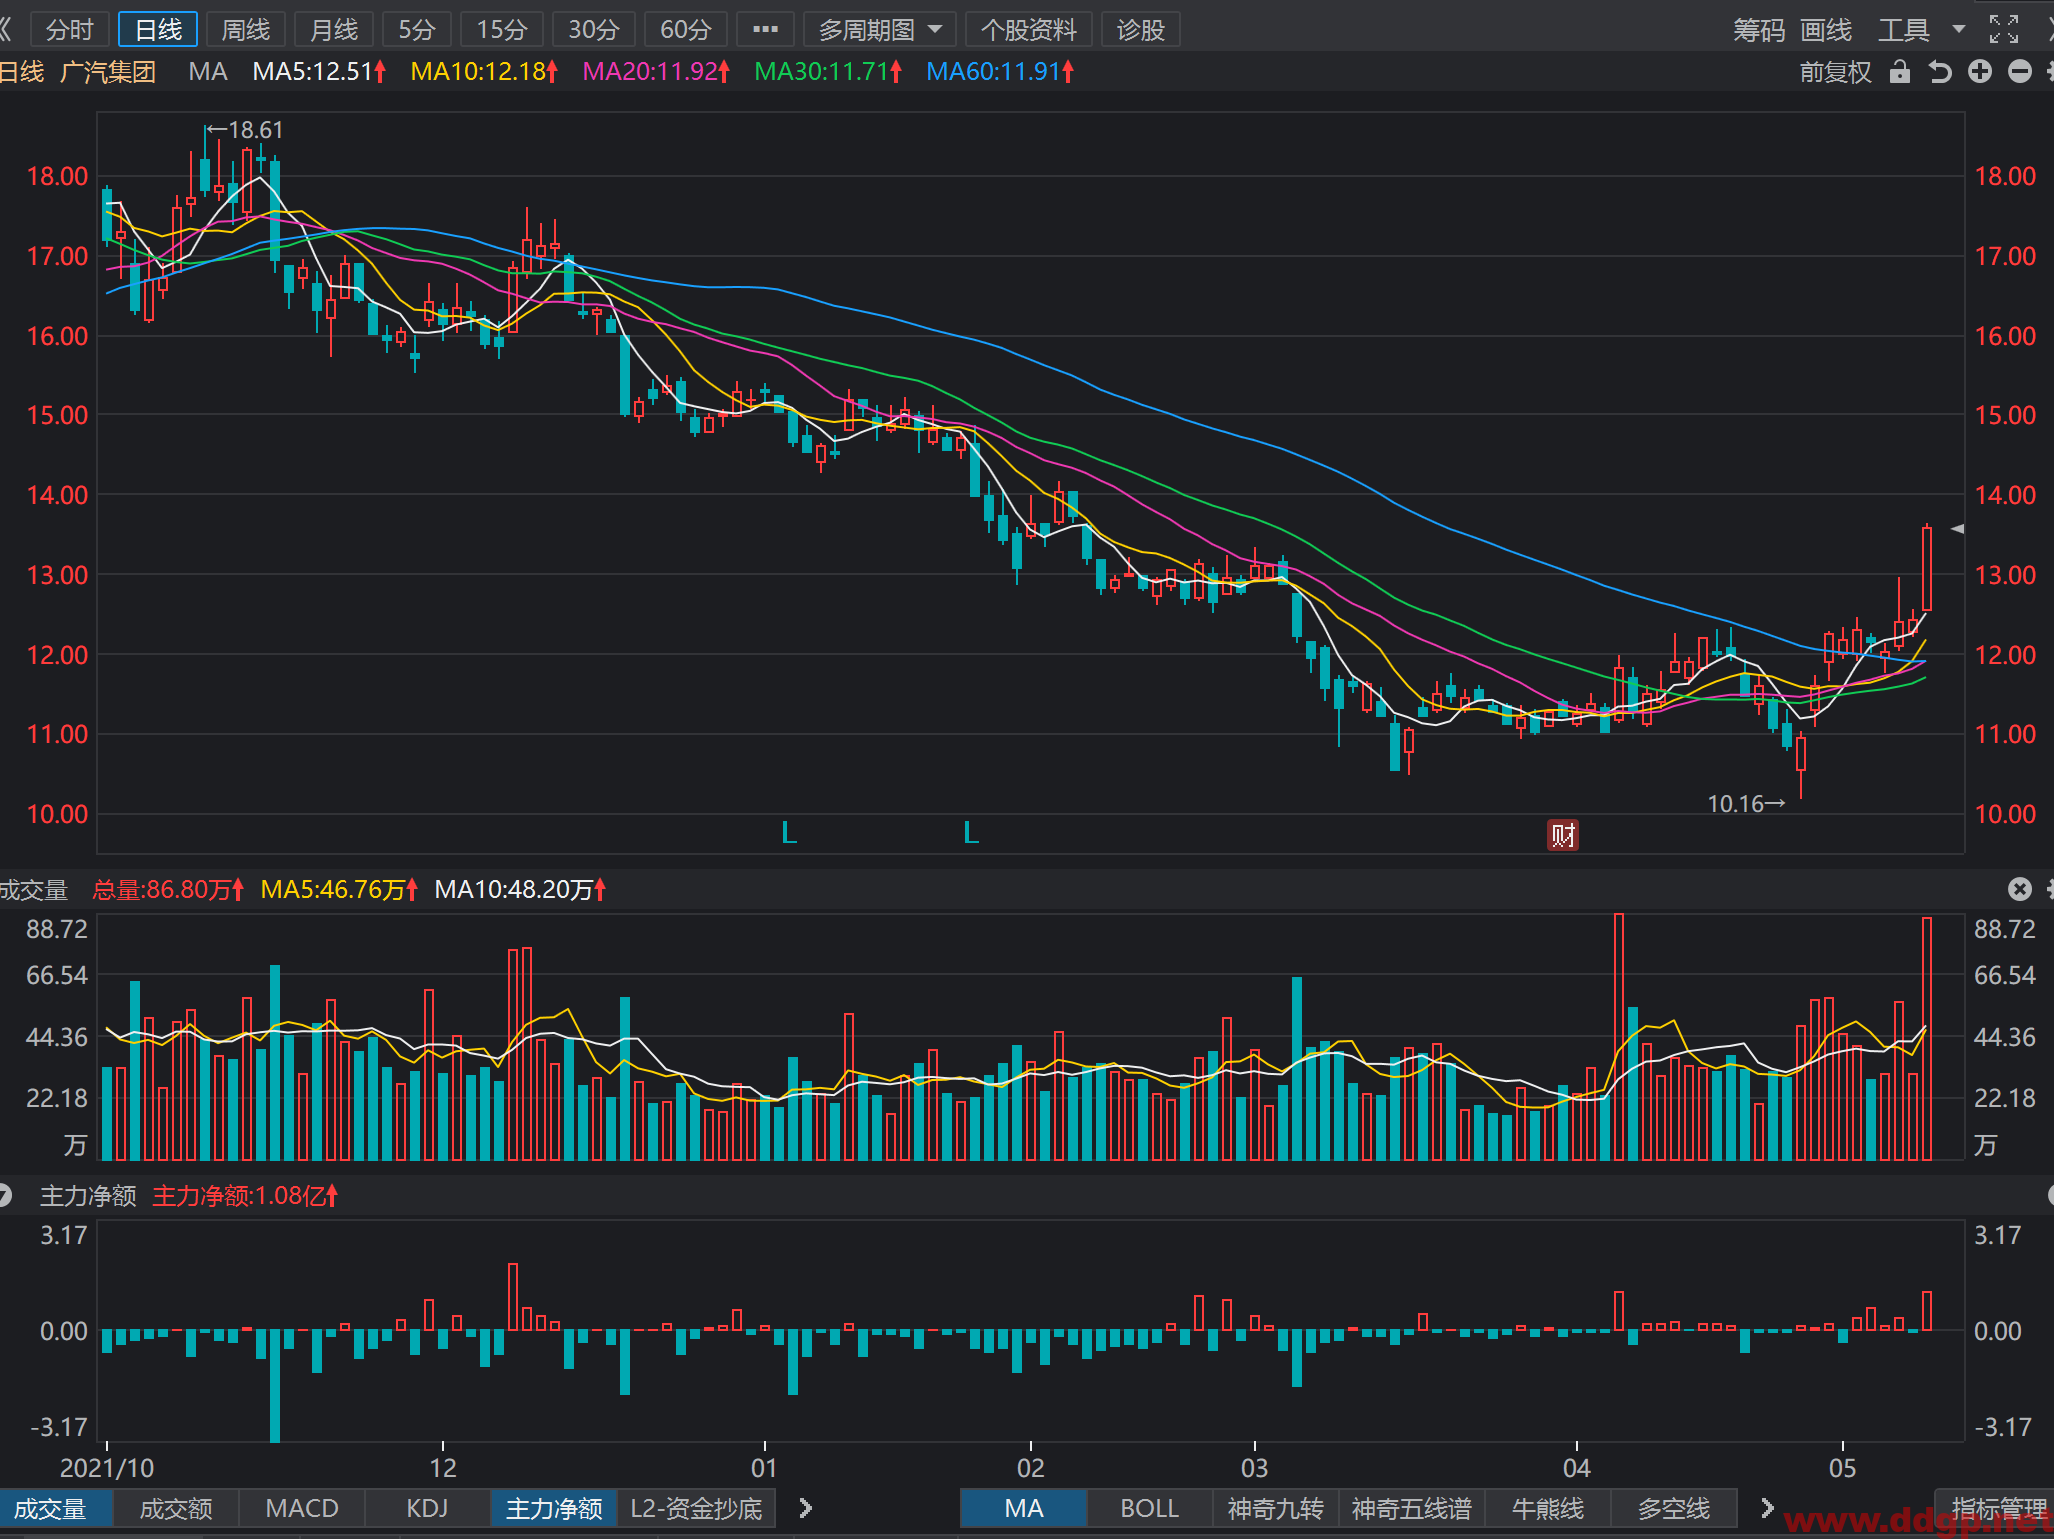Show more overlay tabs via right chevron
The width and height of the screenshot is (2054, 1539).
[x=1767, y=1508]
